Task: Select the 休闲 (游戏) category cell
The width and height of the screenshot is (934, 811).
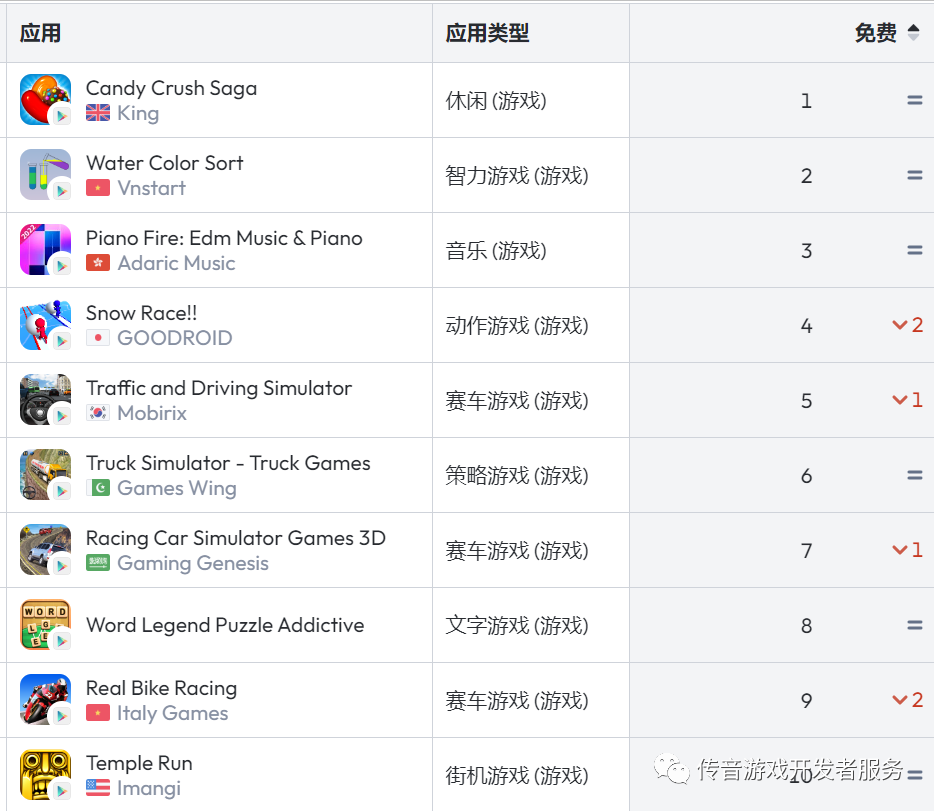Action: point(496,101)
